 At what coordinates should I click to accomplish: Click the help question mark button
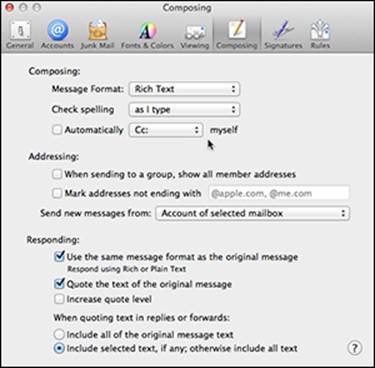point(355,348)
